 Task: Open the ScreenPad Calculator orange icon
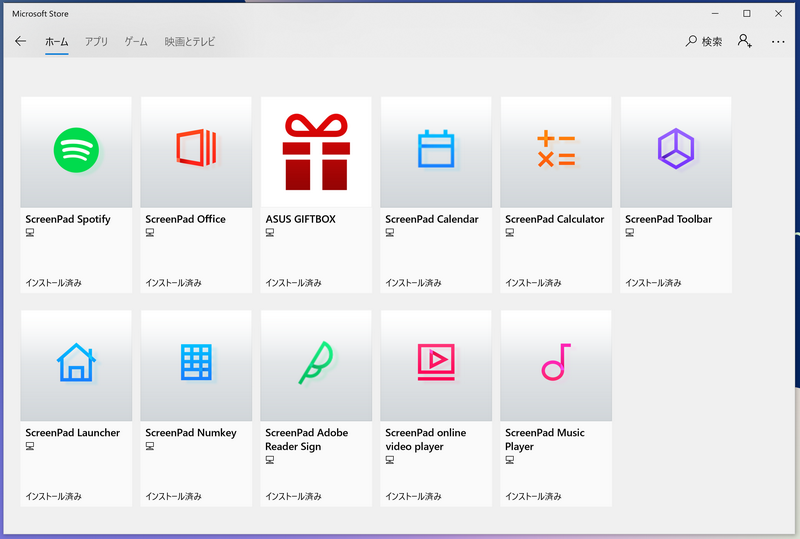click(x=556, y=149)
